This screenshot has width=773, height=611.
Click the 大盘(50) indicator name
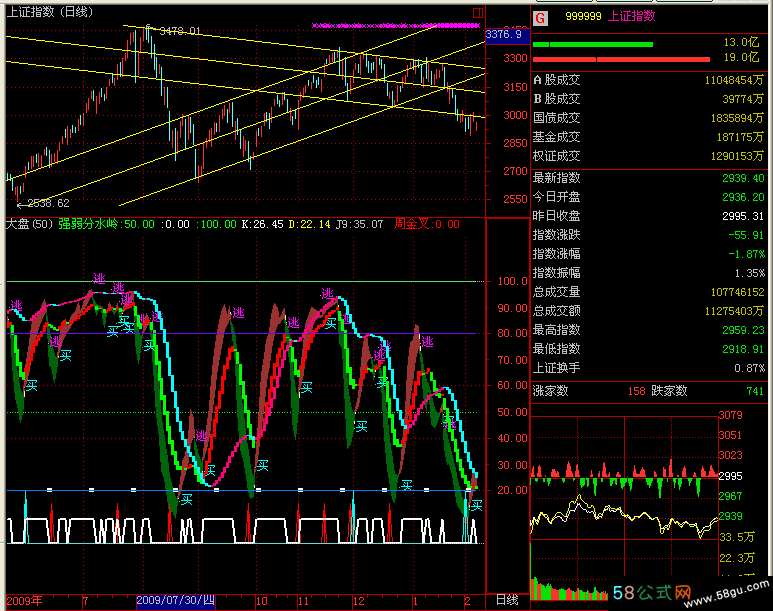tap(29, 225)
